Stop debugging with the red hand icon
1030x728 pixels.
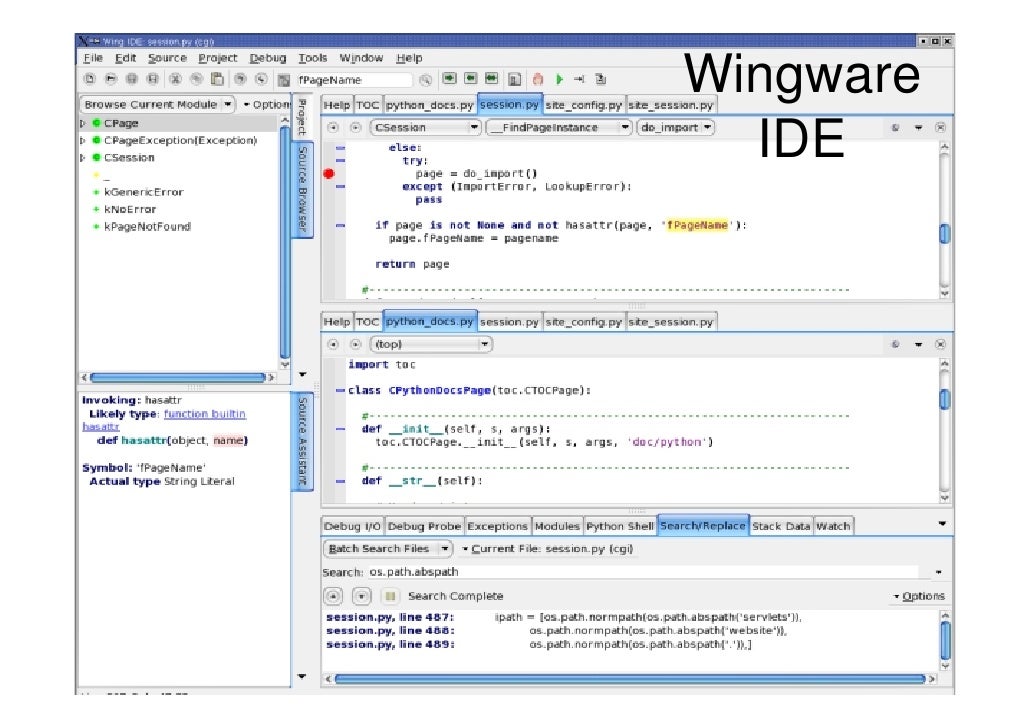(x=538, y=80)
